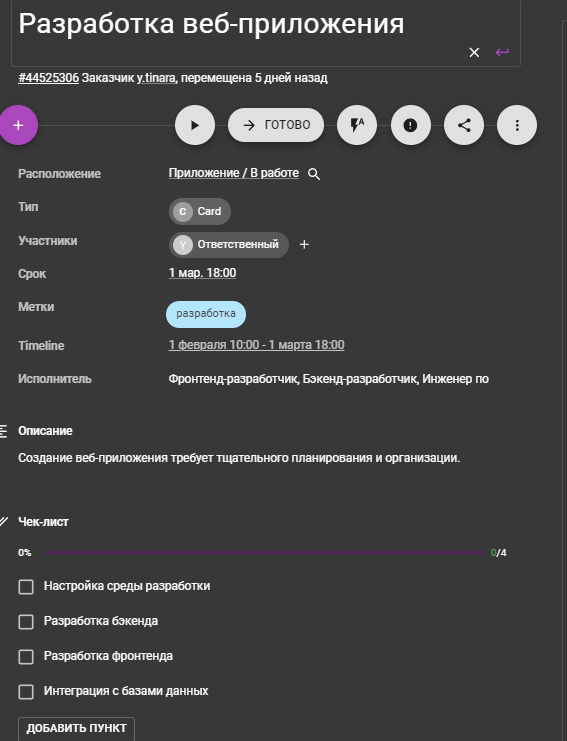Viewport: 567px width, 741px height.
Task: Add participant with plus icon
Action: point(304,244)
